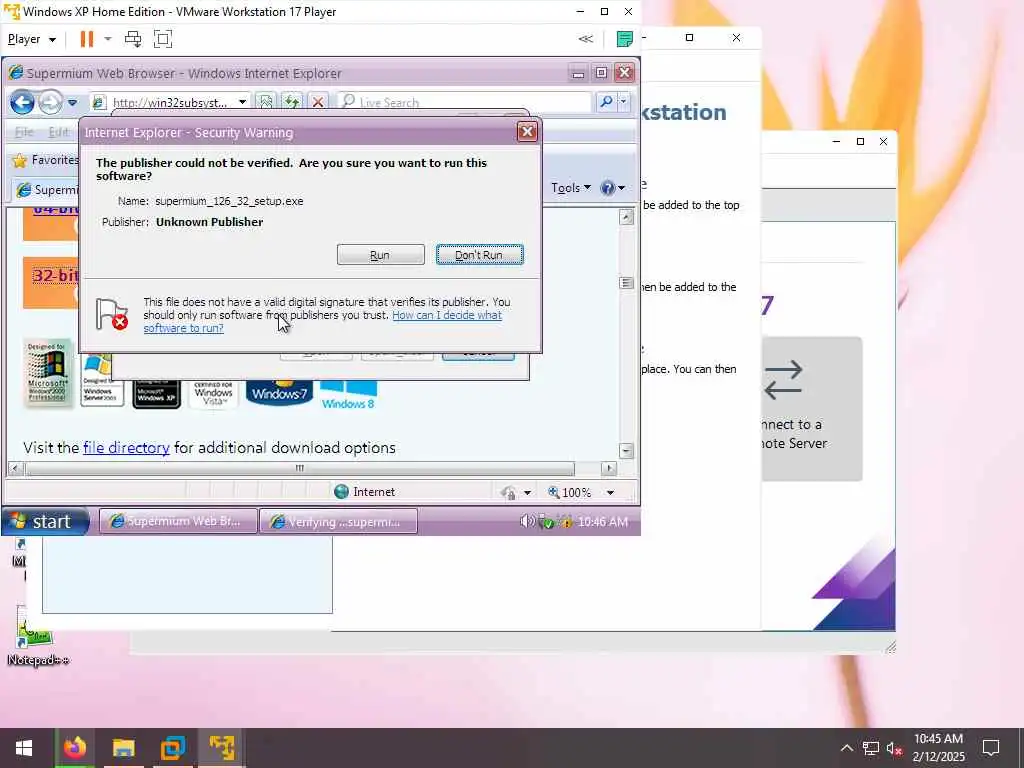Open the Notepad++ desktop shortcut

point(36,635)
